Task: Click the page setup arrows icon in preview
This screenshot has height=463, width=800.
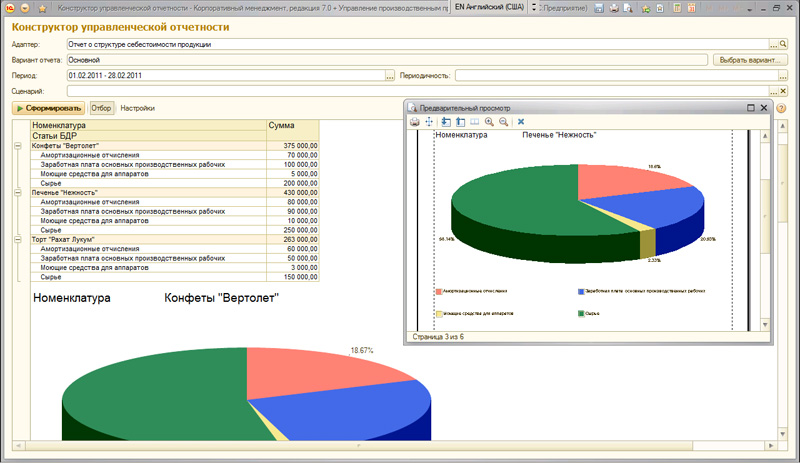Action: pos(429,121)
